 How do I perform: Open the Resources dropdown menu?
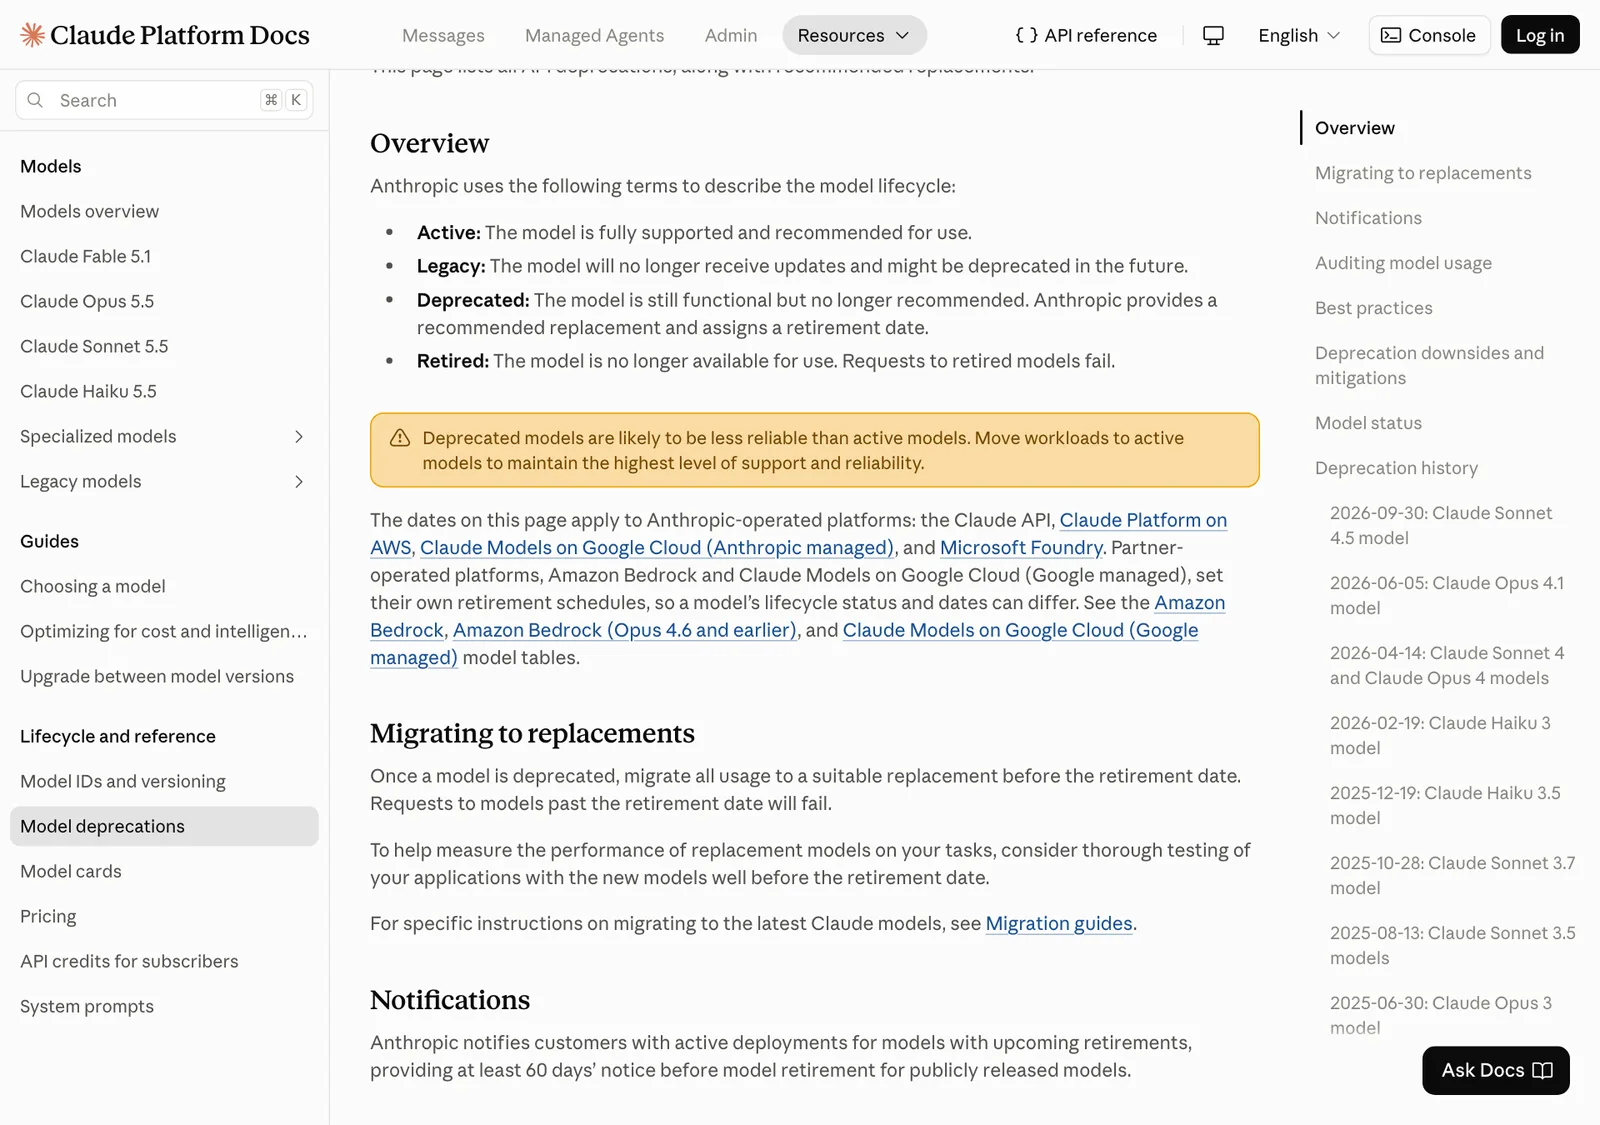(854, 35)
